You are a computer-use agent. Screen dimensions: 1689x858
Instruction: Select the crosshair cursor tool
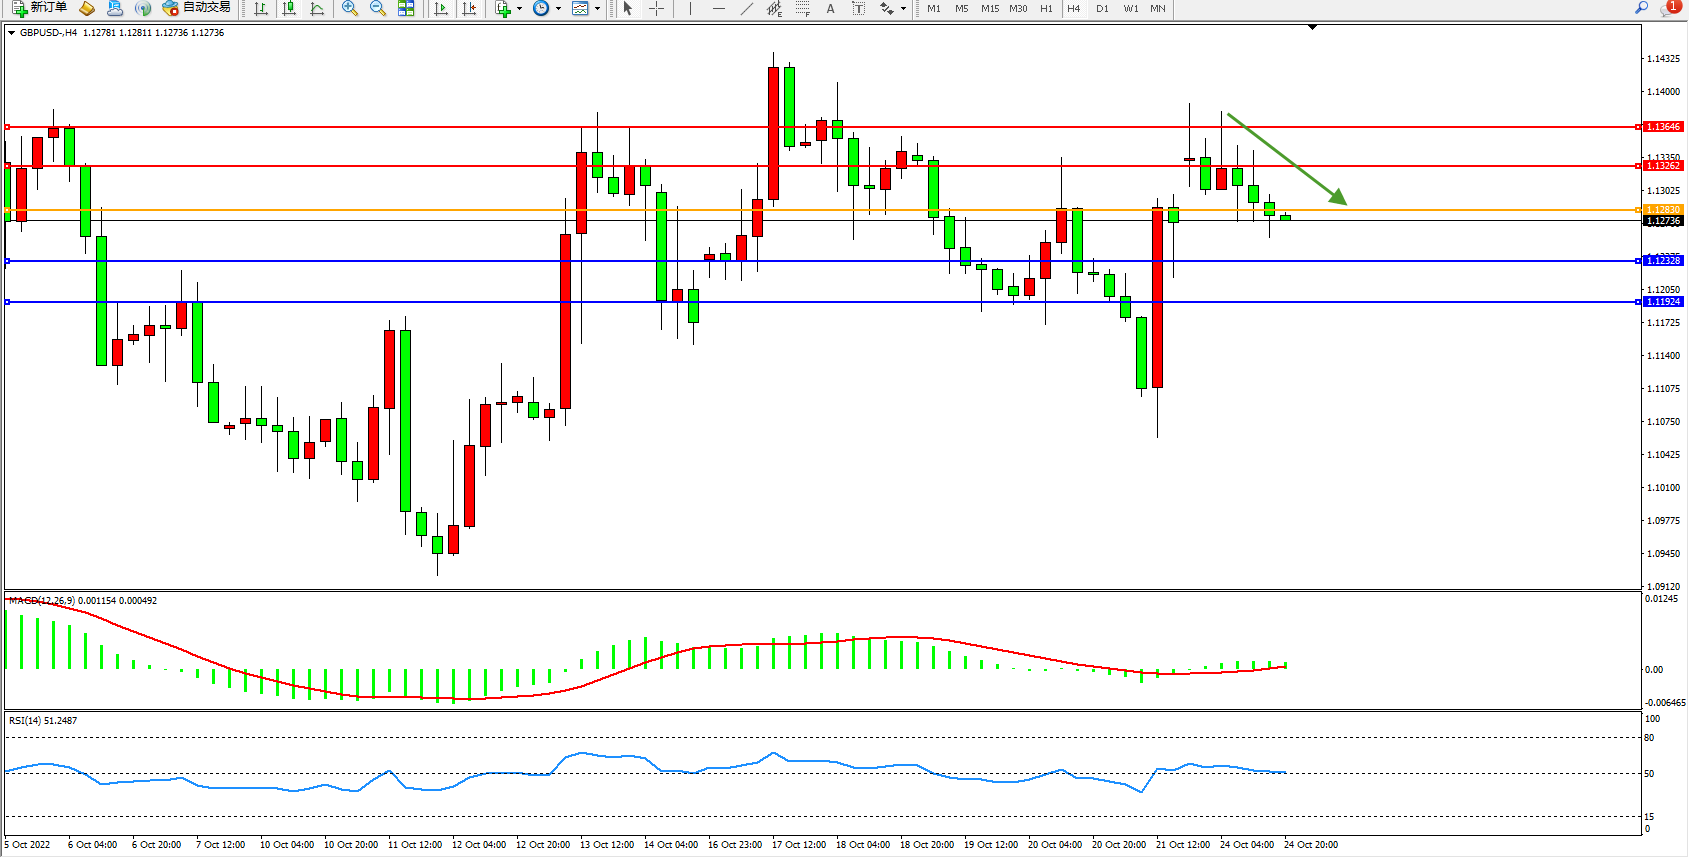point(656,8)
